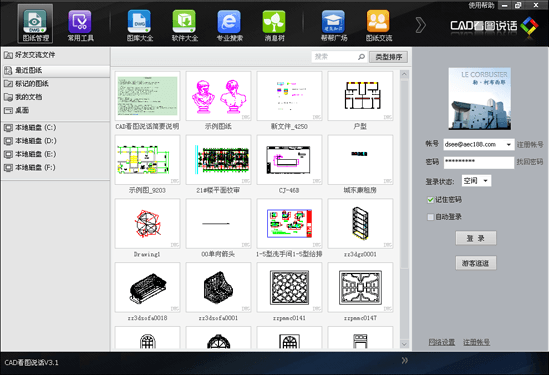This screenshot has width=549, height=375.
Task: Open 本地磁盘 (D:) drive
Action: [55, 141]
